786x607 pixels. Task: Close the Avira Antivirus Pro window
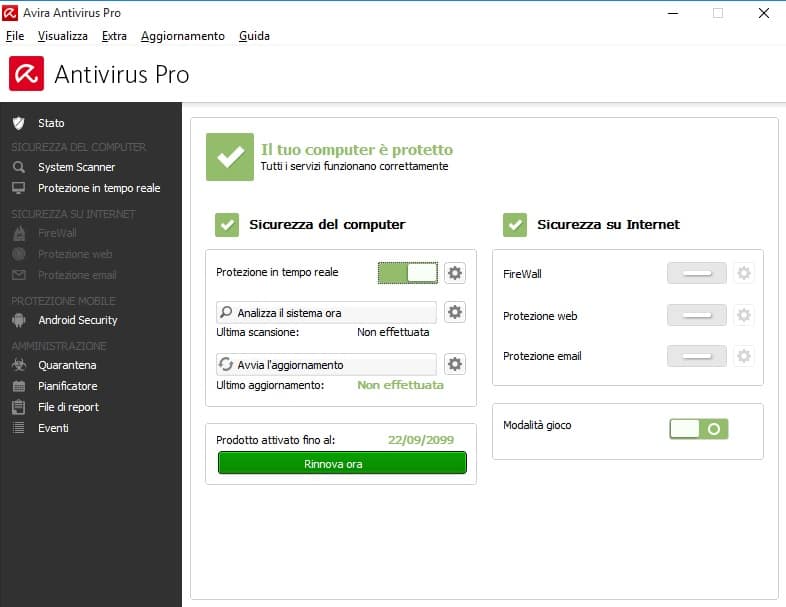tap(763, 14)
